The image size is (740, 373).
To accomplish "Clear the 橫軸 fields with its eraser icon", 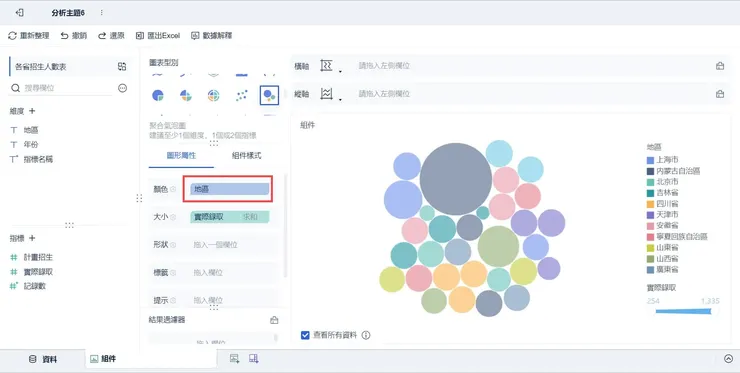I will tap(720, 66).
